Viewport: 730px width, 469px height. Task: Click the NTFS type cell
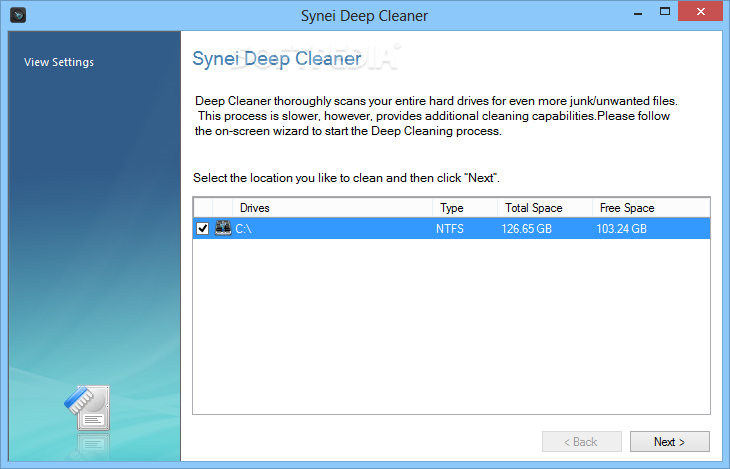(450, 229)
